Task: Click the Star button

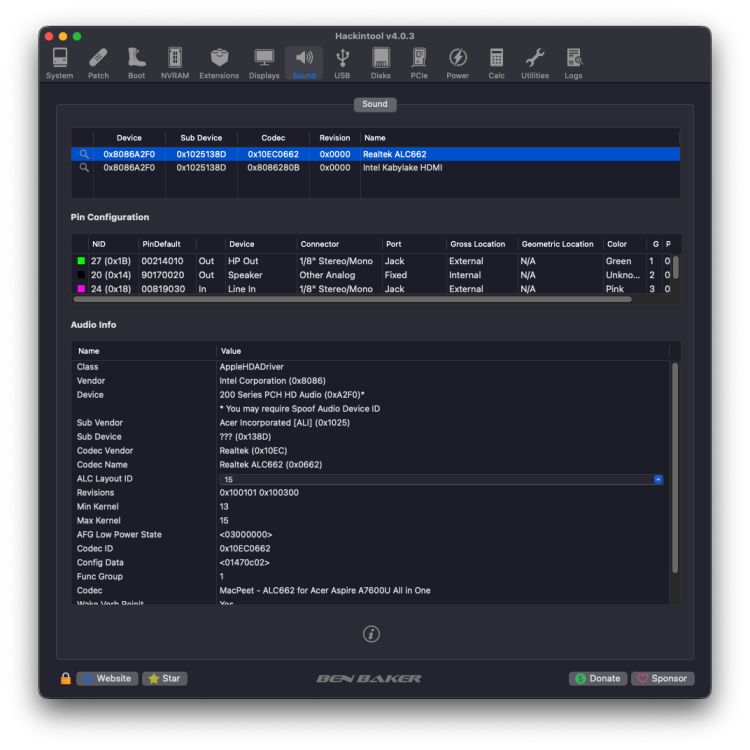Action: click(x=165, y=678)
